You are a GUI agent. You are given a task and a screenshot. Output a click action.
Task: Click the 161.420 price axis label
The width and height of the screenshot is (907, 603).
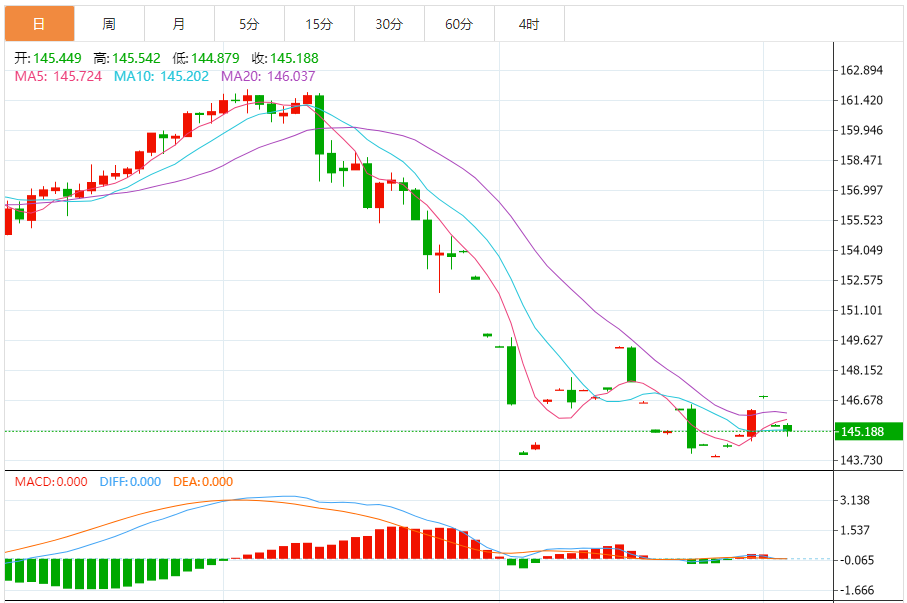pos(861,100)
